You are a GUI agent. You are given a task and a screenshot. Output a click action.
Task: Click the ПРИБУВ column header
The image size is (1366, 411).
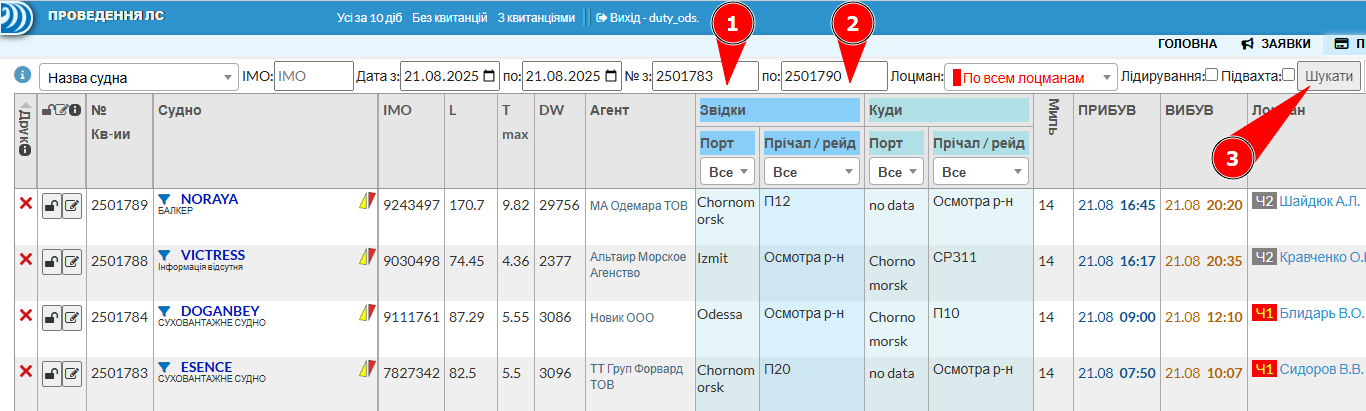1106,110
